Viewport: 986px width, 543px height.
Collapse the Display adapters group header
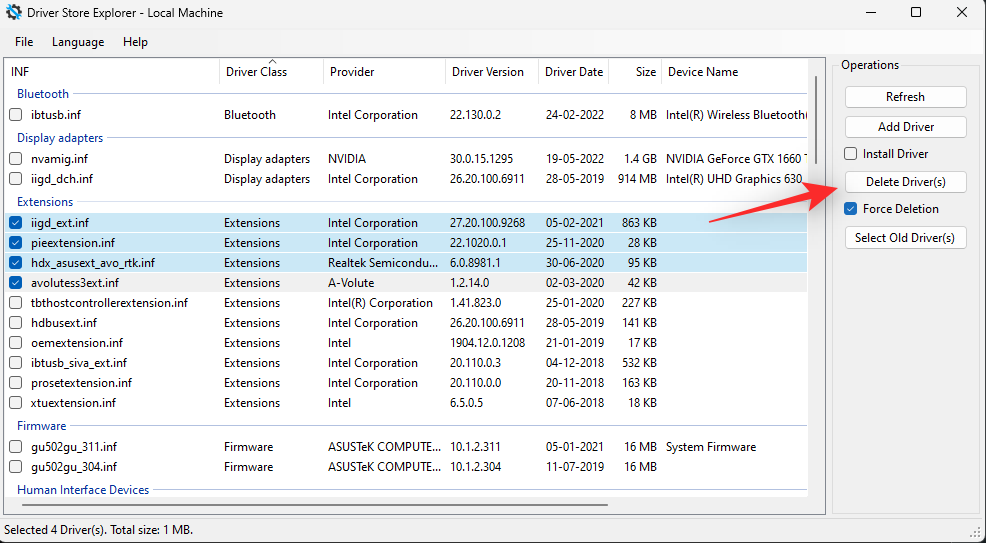pos(60,138)
